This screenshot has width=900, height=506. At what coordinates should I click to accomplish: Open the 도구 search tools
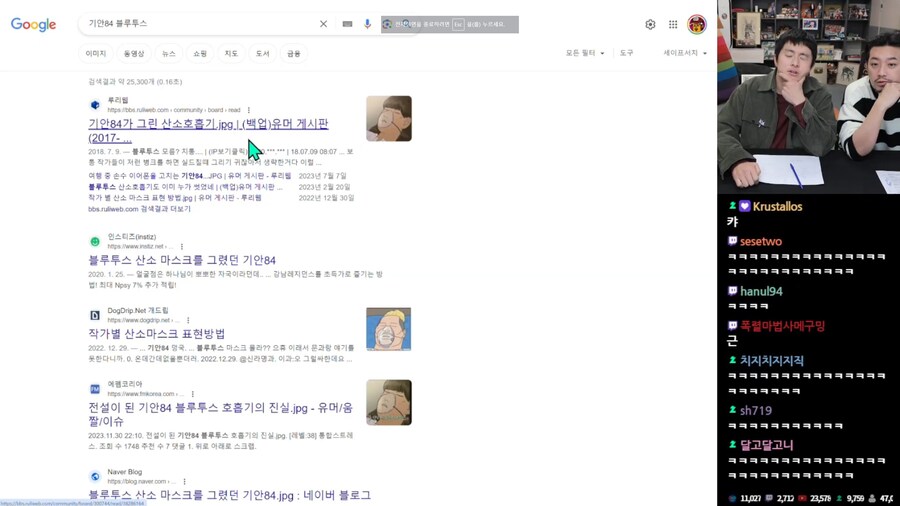click(x=626, y=53)
